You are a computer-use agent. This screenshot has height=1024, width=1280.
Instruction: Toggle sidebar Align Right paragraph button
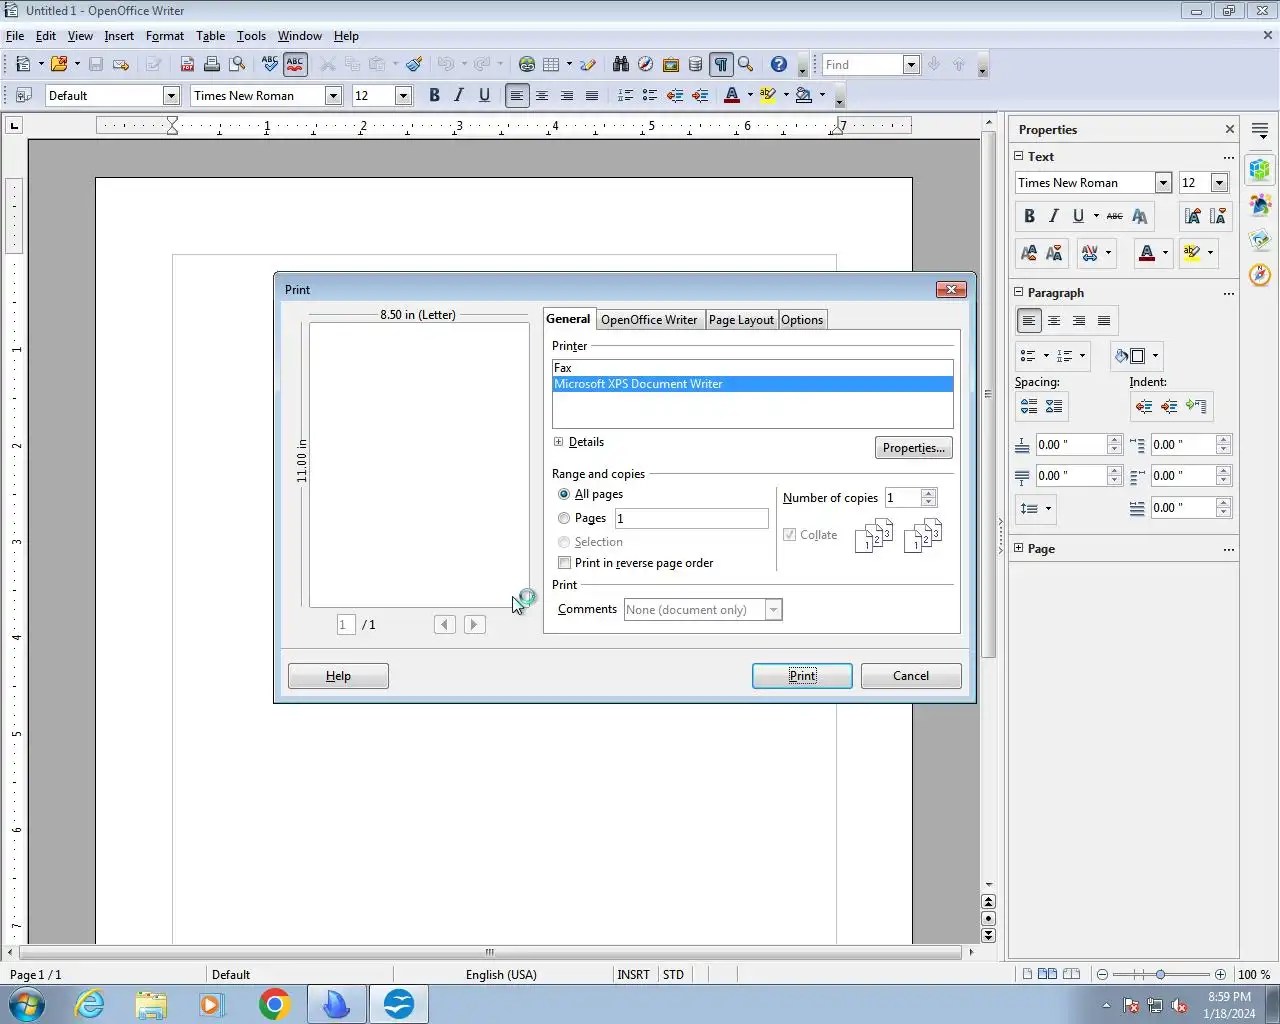click(x=1079, y=321)
